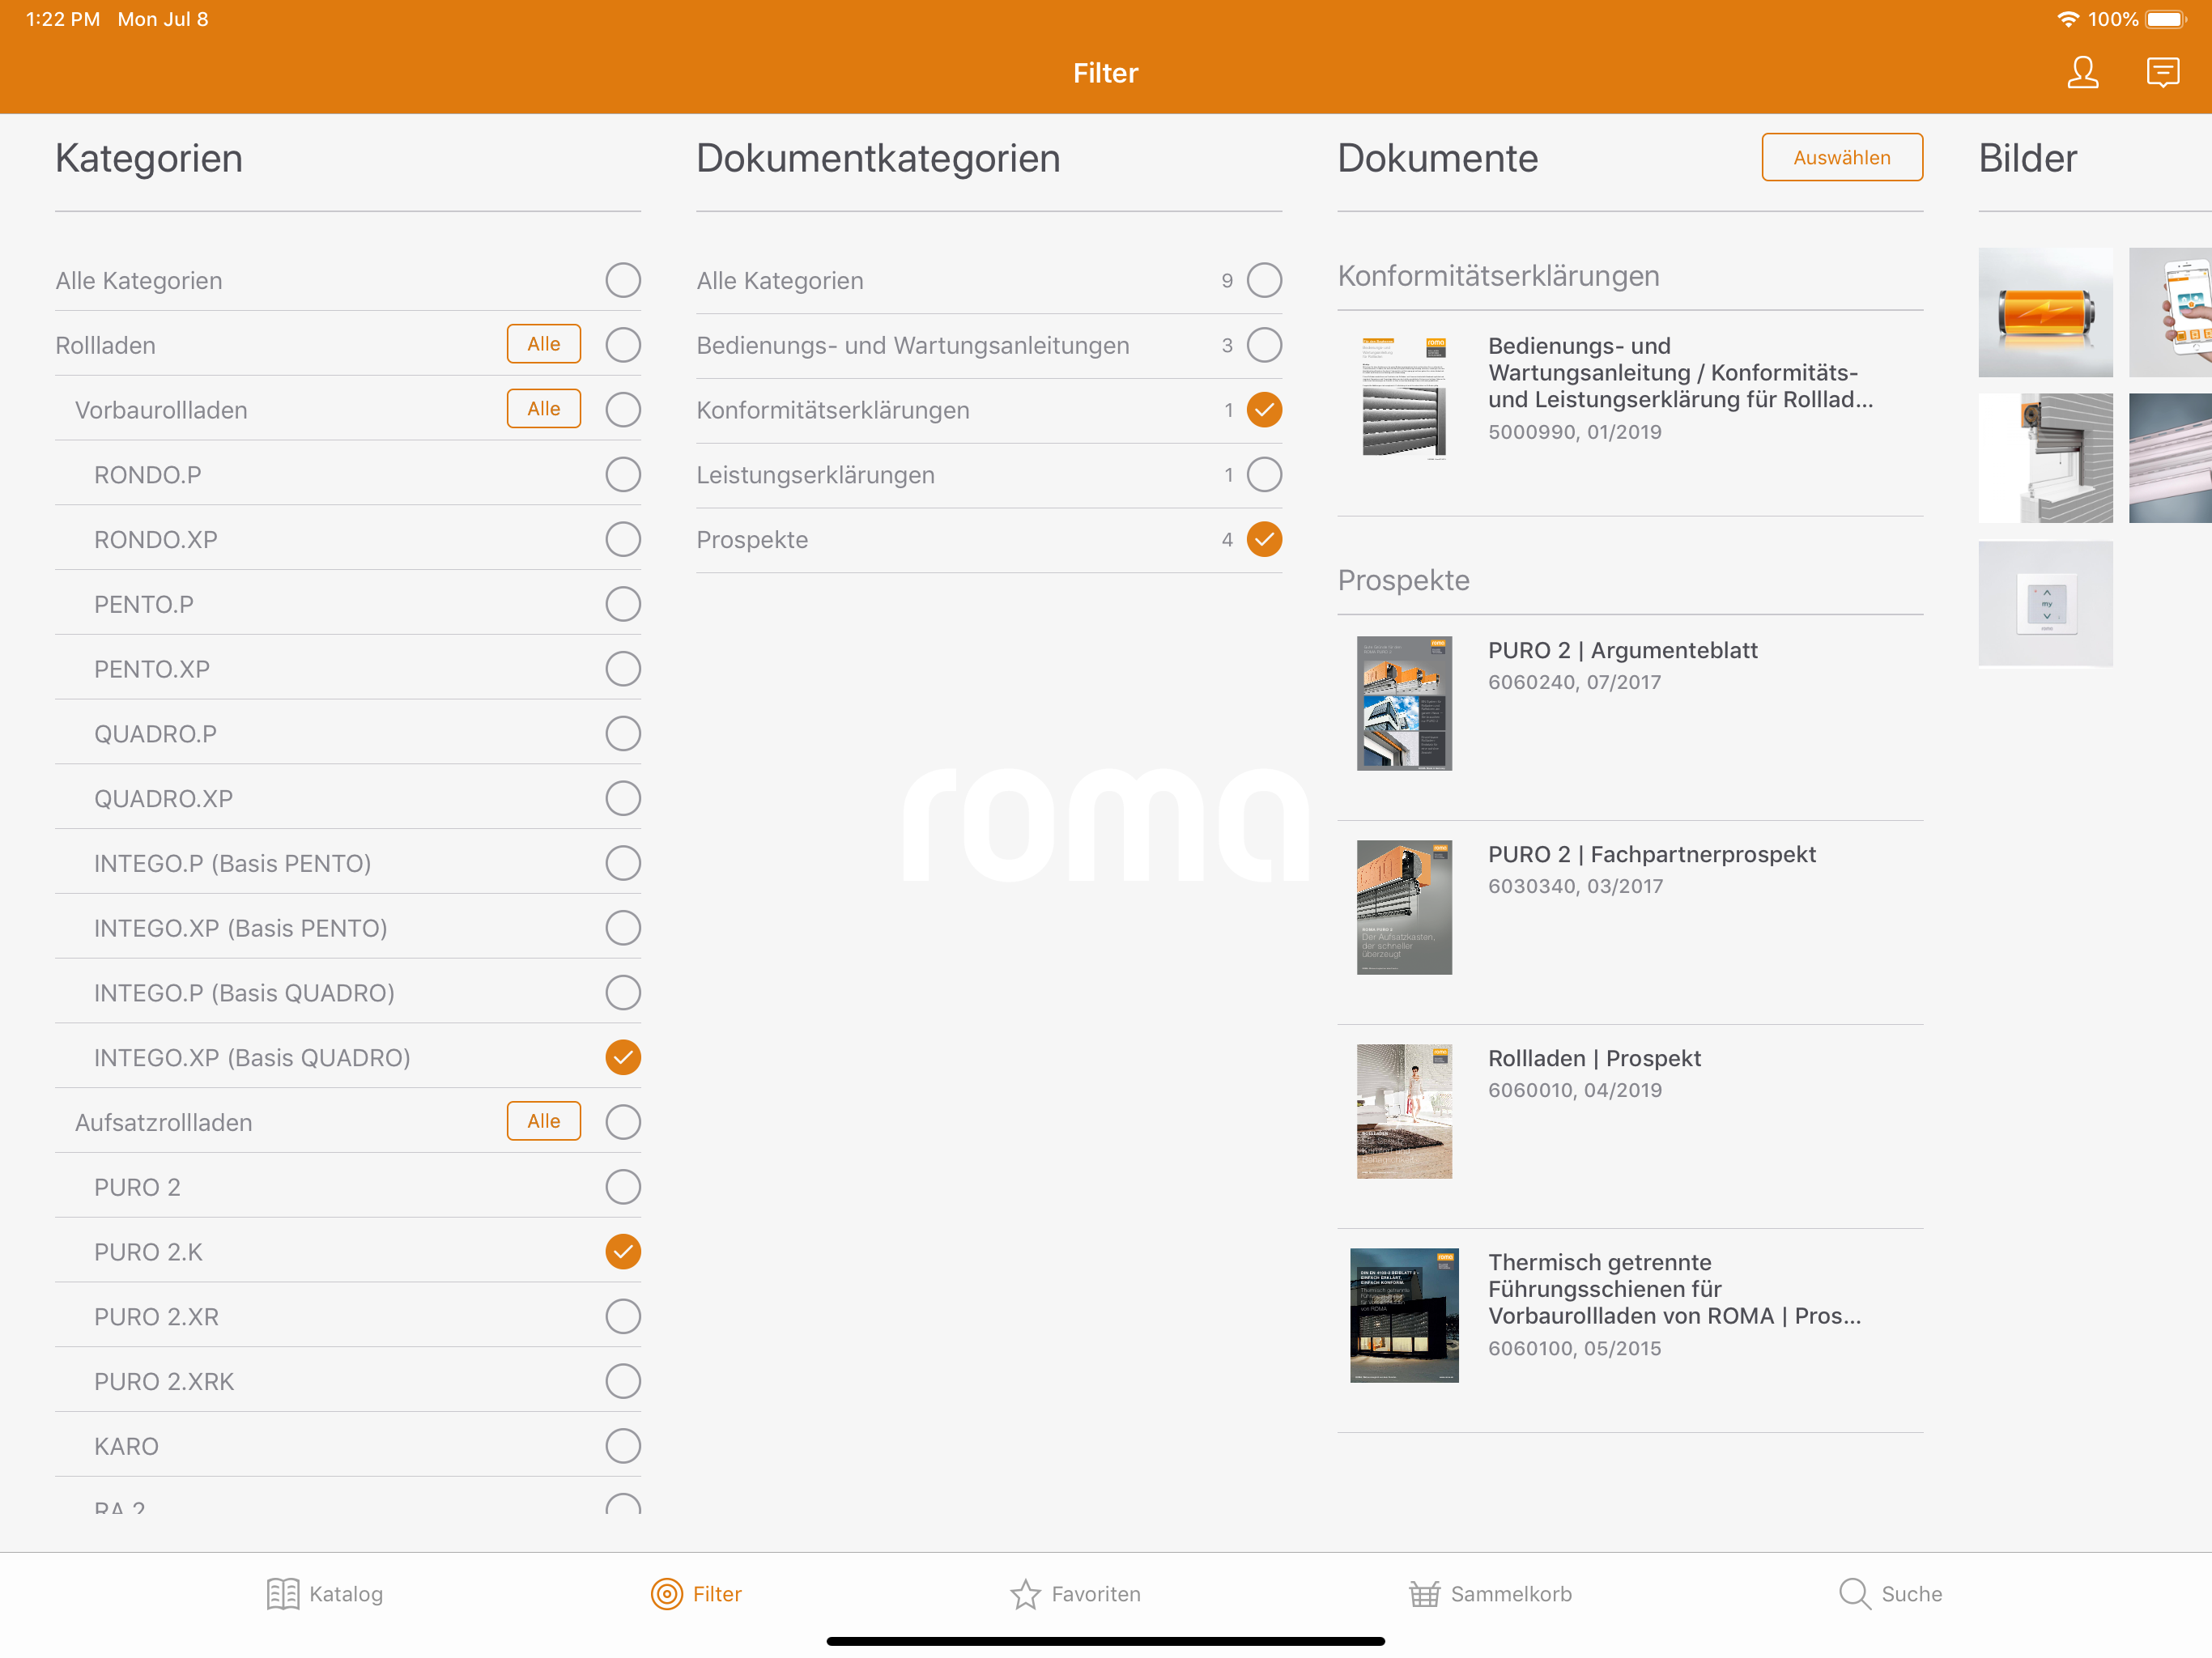
Task: Open Thermisch getrennte Führungsschienen thumbnail
Action: pyautogui.click(x=1404, y=1315)
